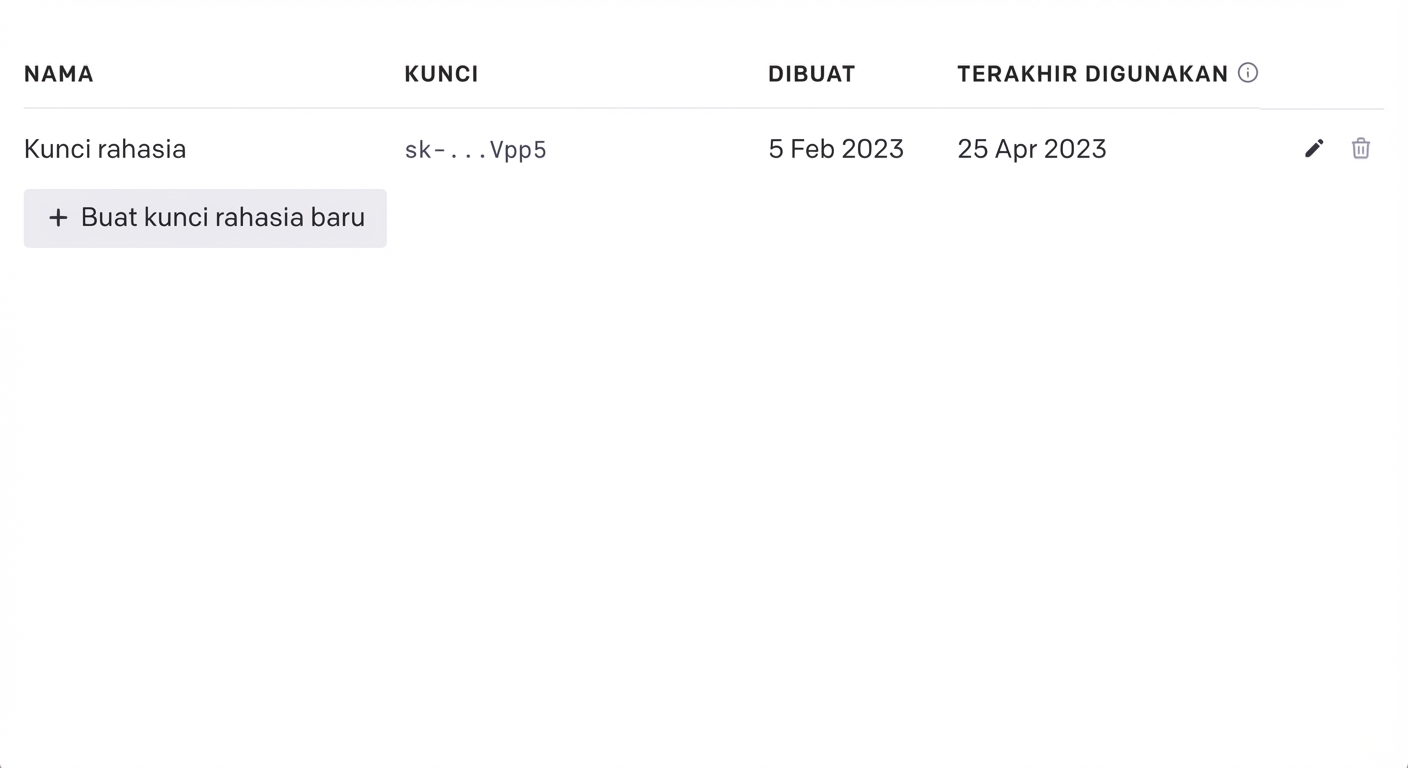Image resolution: width=1408 pixels, height=768 pixels.
Task: Click the created date 5 Feb 2023
Action: [x=836, y=149]
